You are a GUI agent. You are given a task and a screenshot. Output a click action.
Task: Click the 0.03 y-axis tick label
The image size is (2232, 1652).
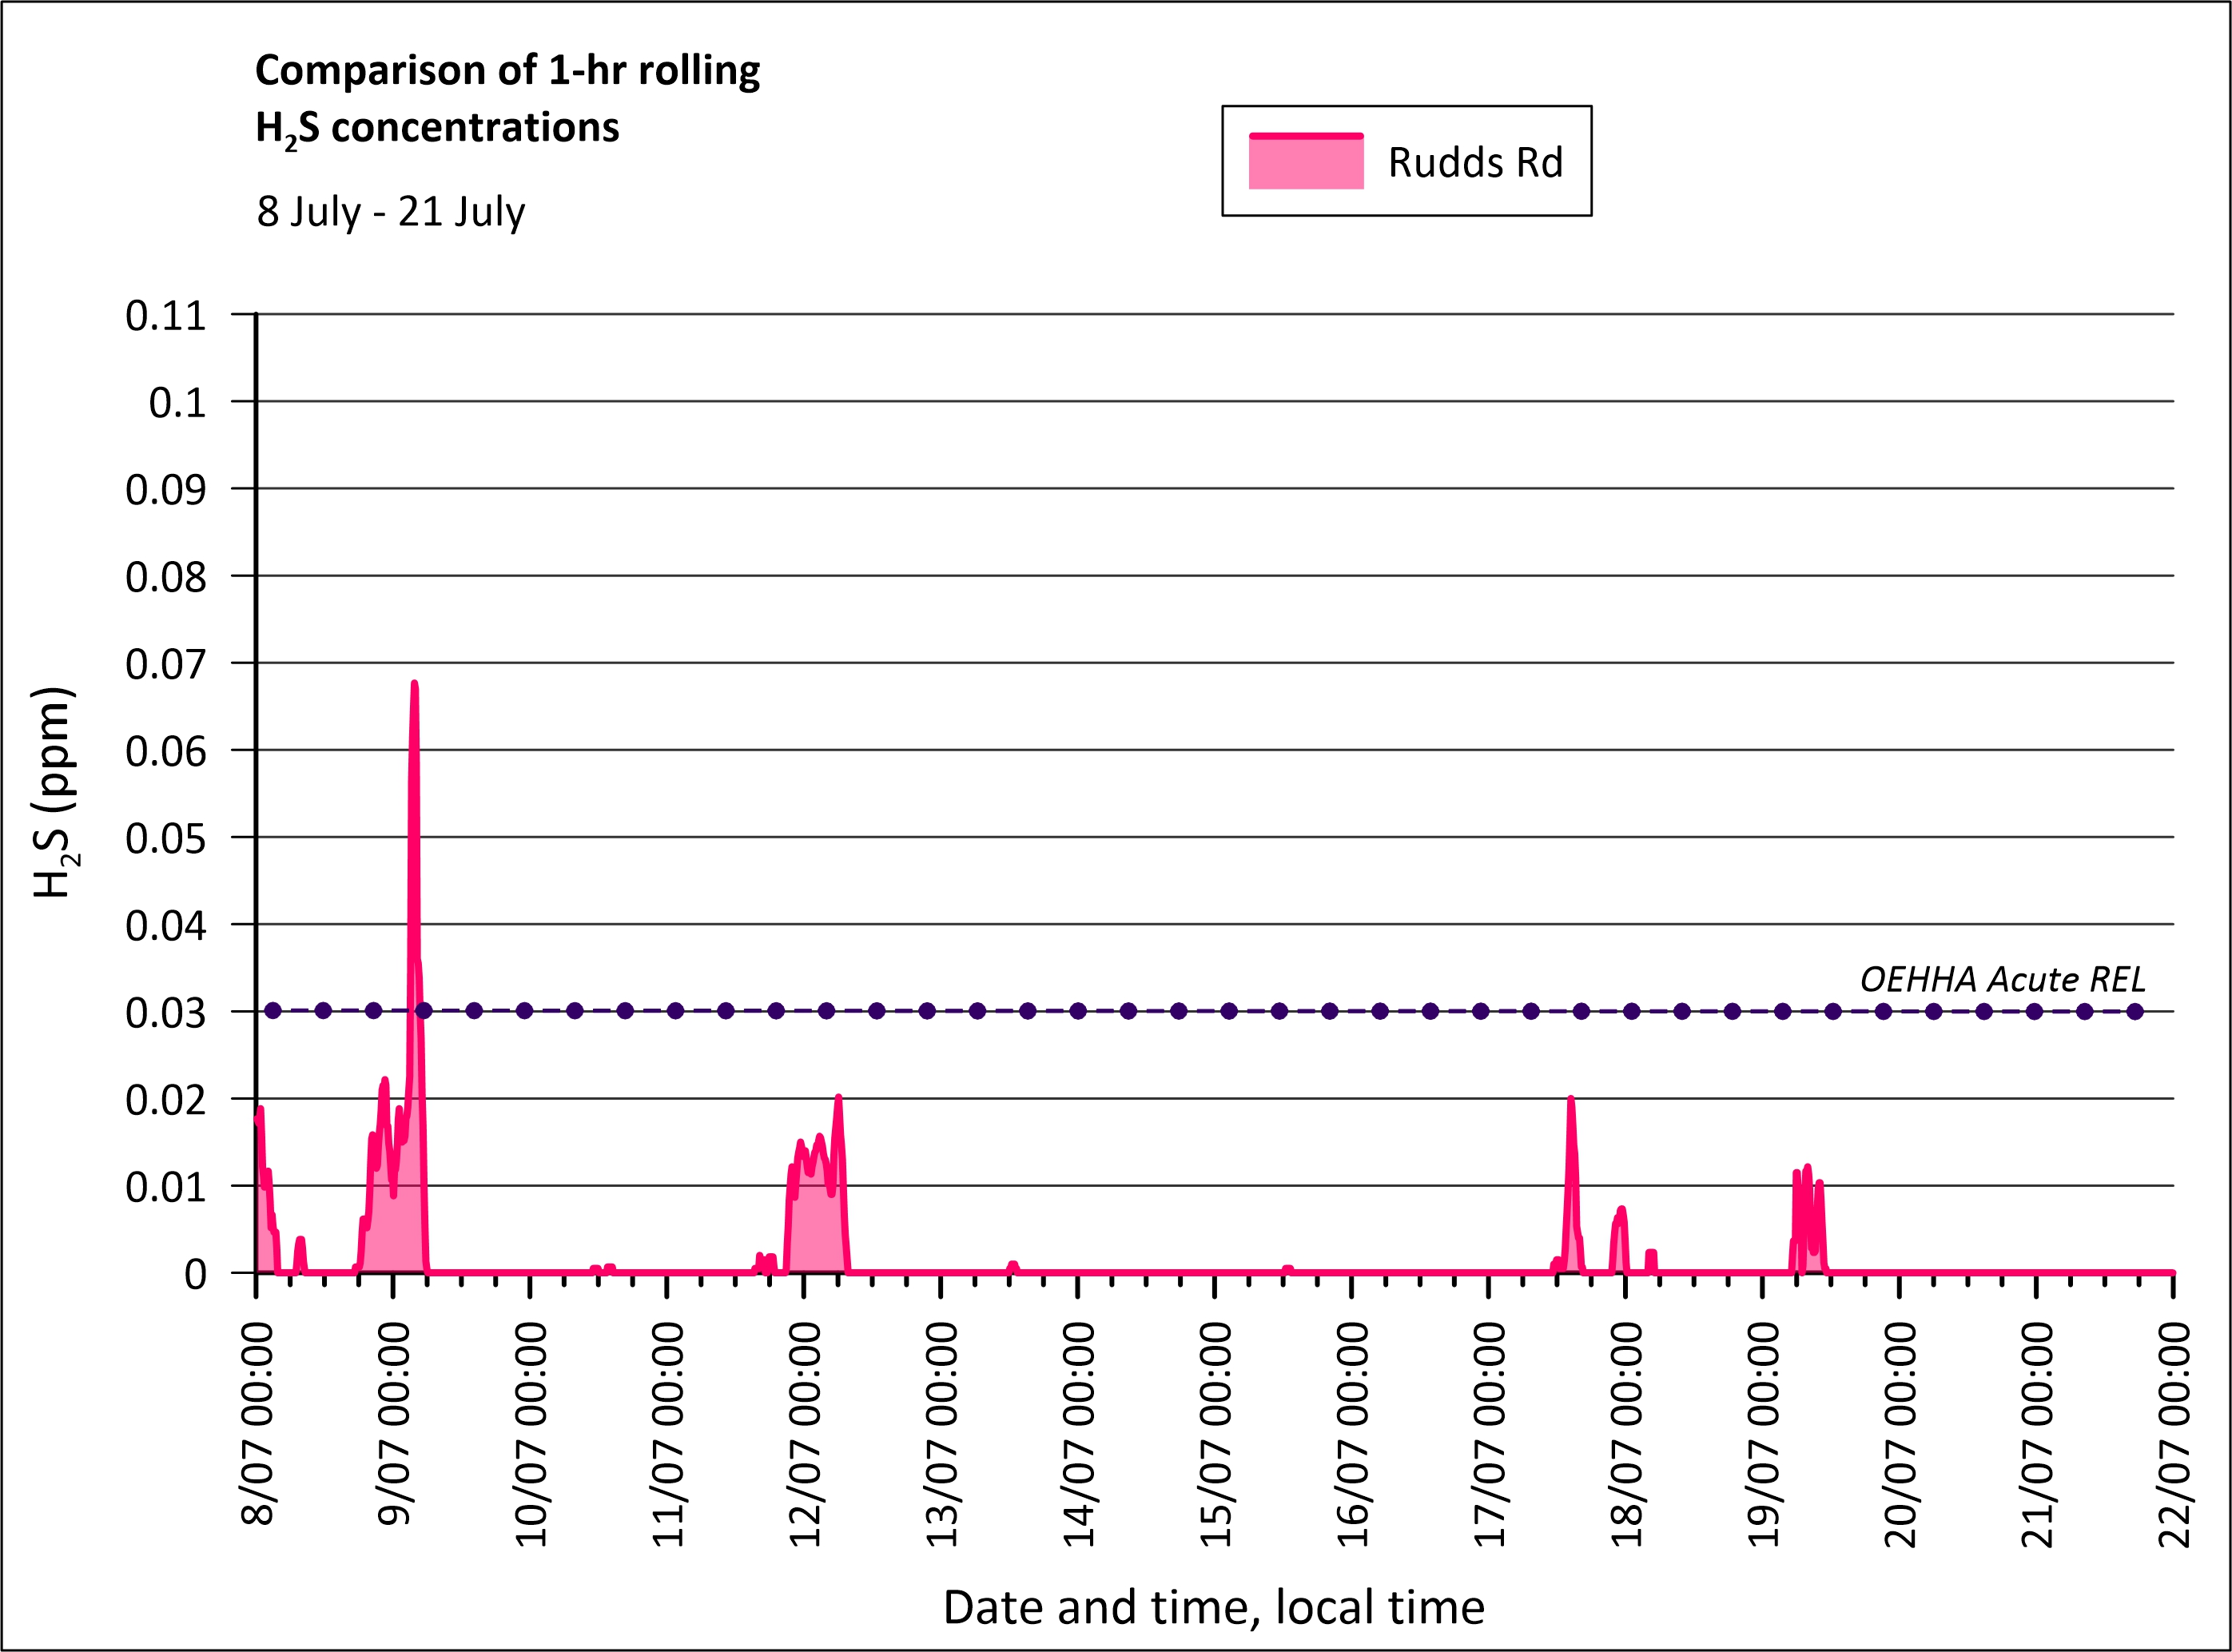coord(166,1013)
